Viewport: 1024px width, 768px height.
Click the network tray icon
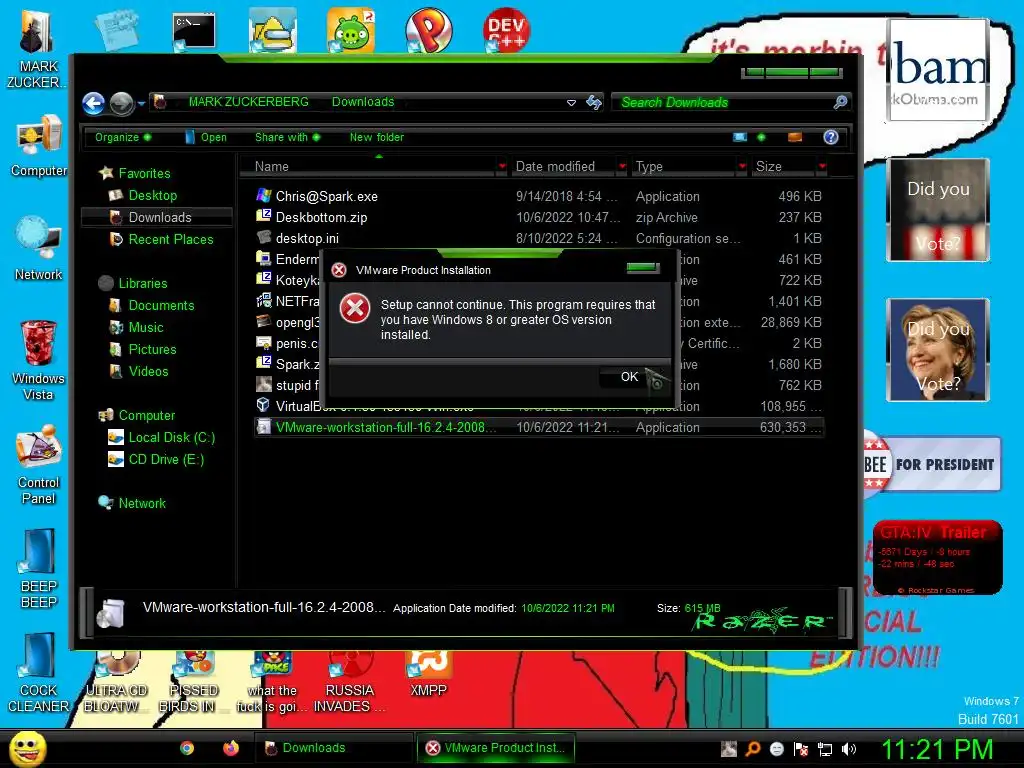pyautogui.click(x=825, y=749)
